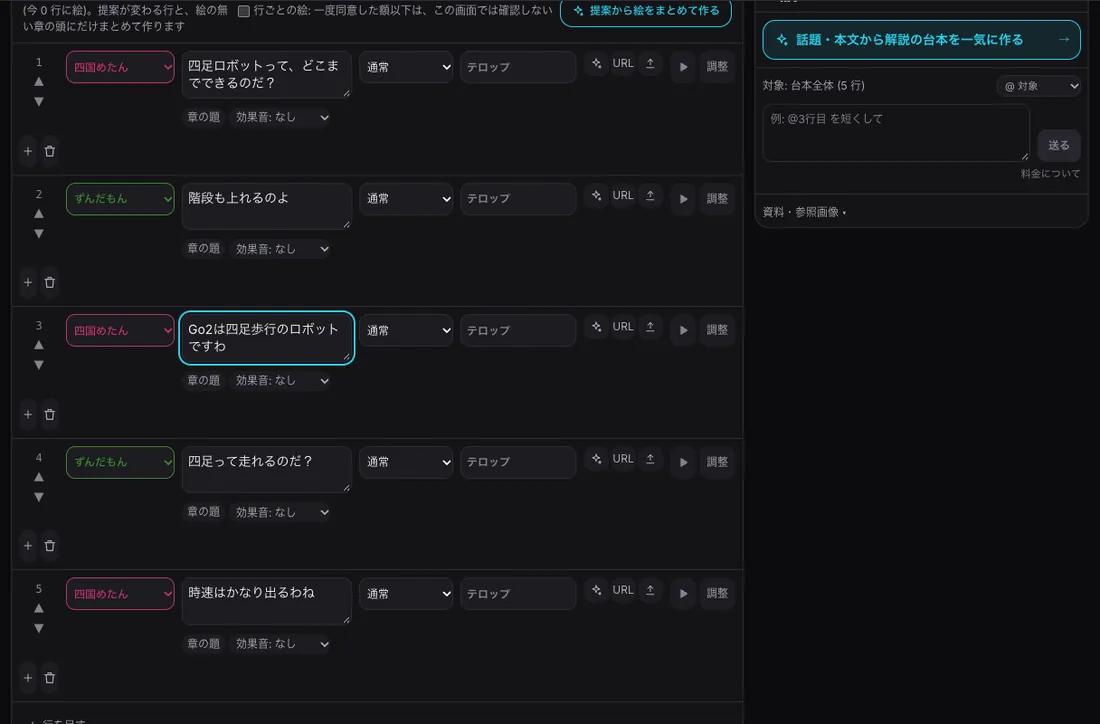The image size is (1100, 724).
Task: Click the script text Go2は四足歩行のロボットですわ
Action: pyautogui.click(x=267, y=337)
